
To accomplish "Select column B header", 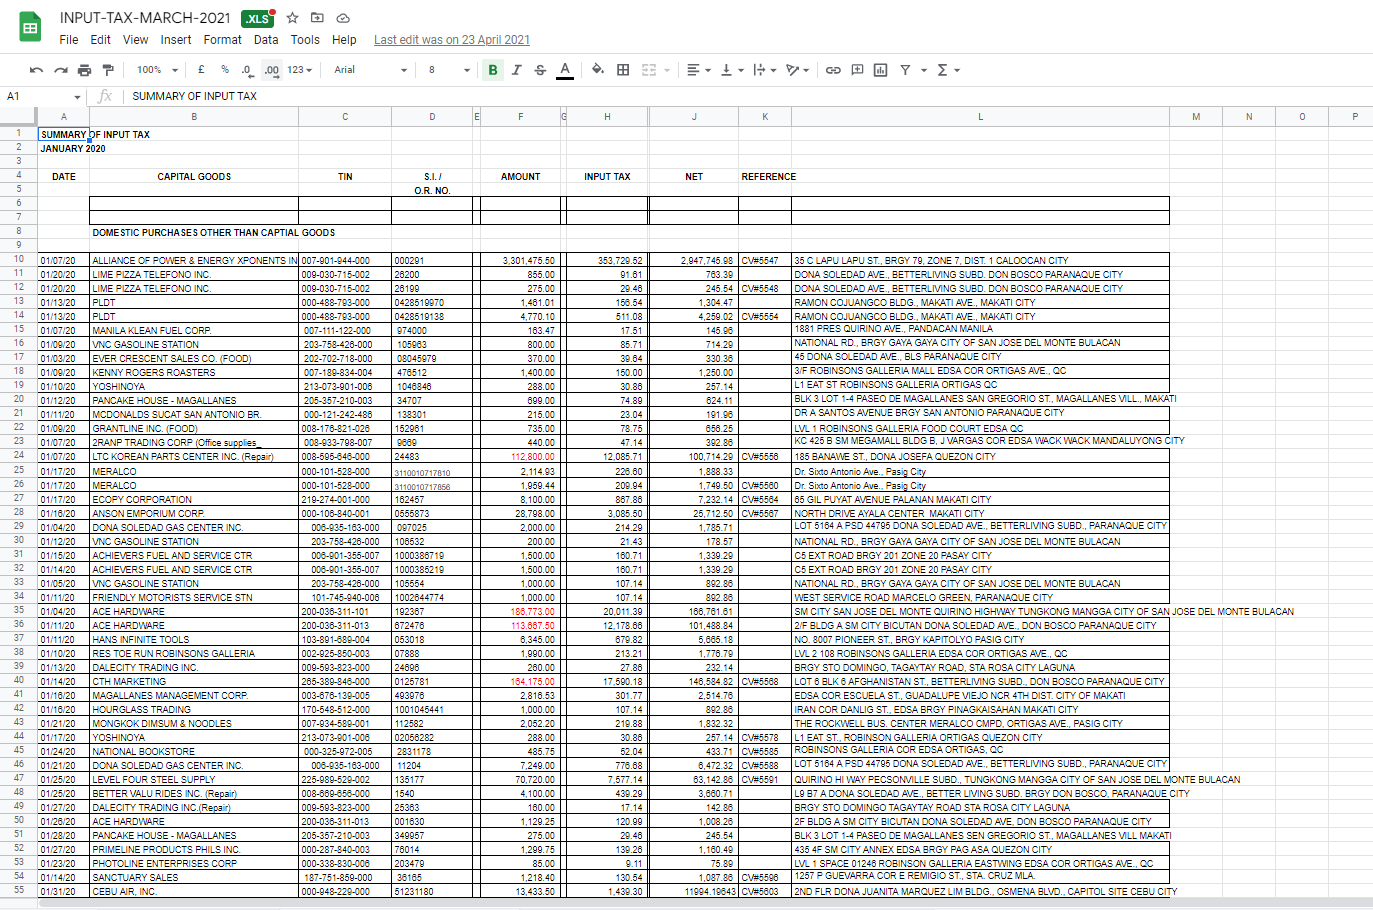I will point(194,116).
